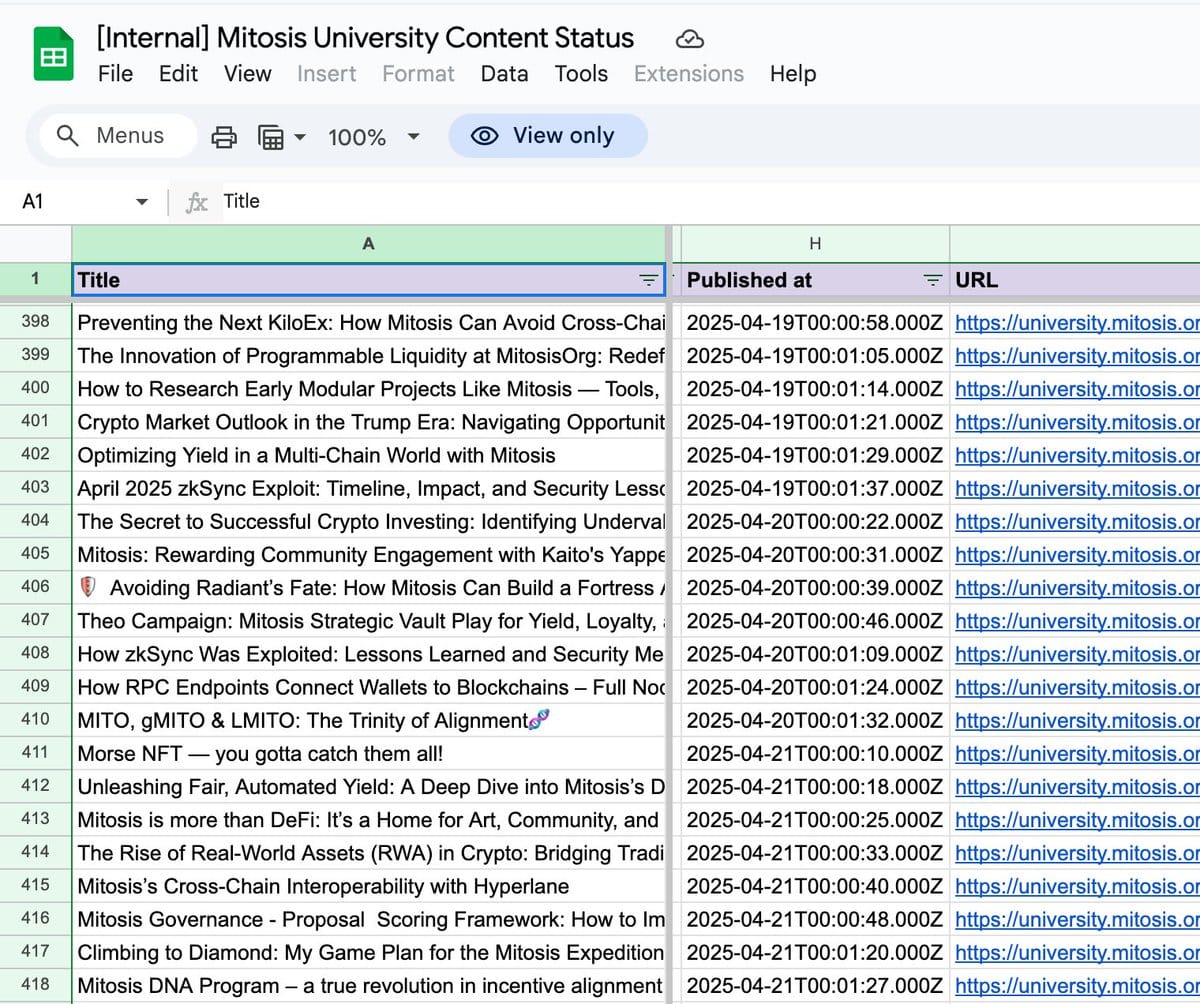Viewport: 1200px width, 1004px height.
Task: Click the Published at filter icon
Action: [933, 280]
